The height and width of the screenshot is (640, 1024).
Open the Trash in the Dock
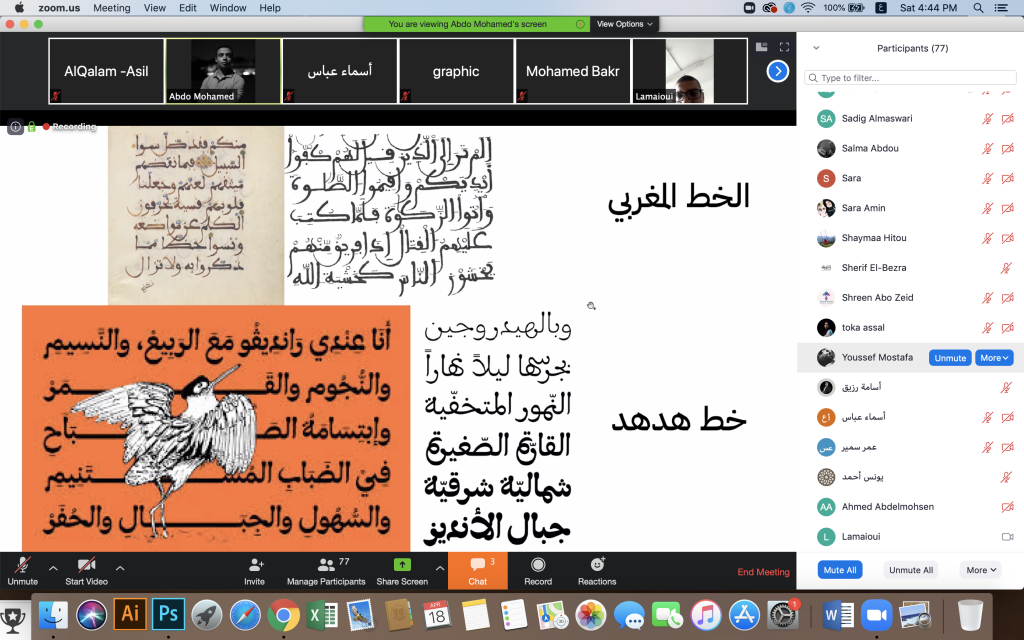(x=970, y=615)
